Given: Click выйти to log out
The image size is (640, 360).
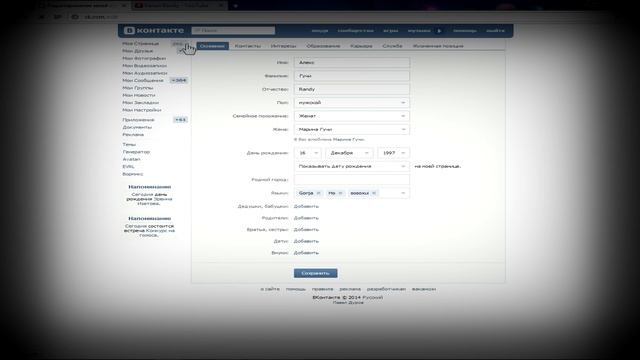Looking at the screenshot, I should [x=495, y=31].
